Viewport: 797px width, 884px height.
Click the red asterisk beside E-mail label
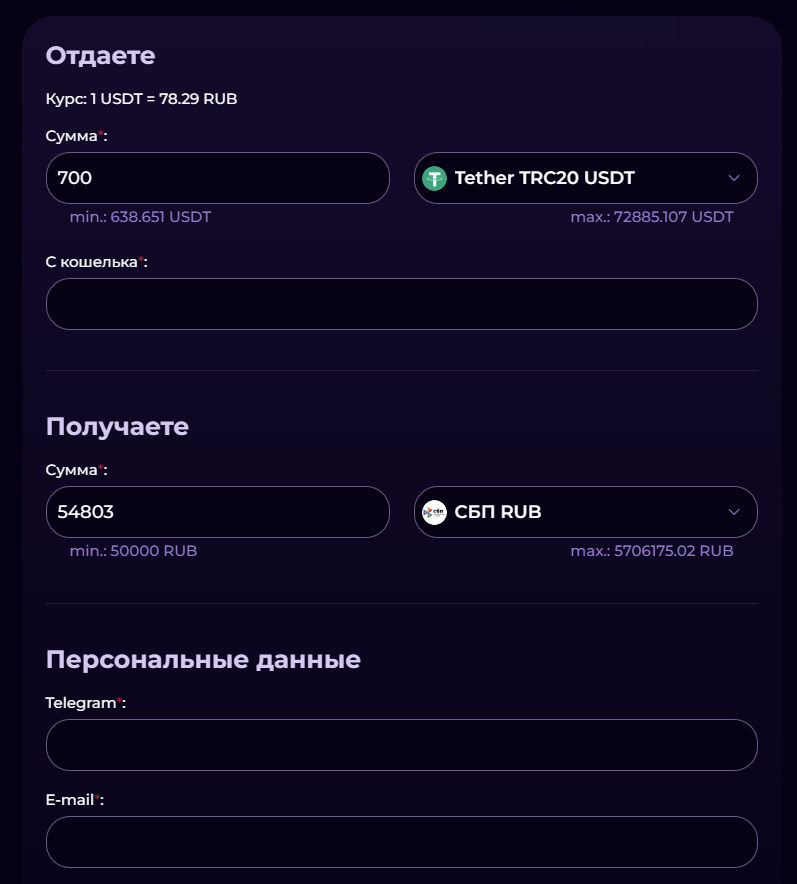97,798
